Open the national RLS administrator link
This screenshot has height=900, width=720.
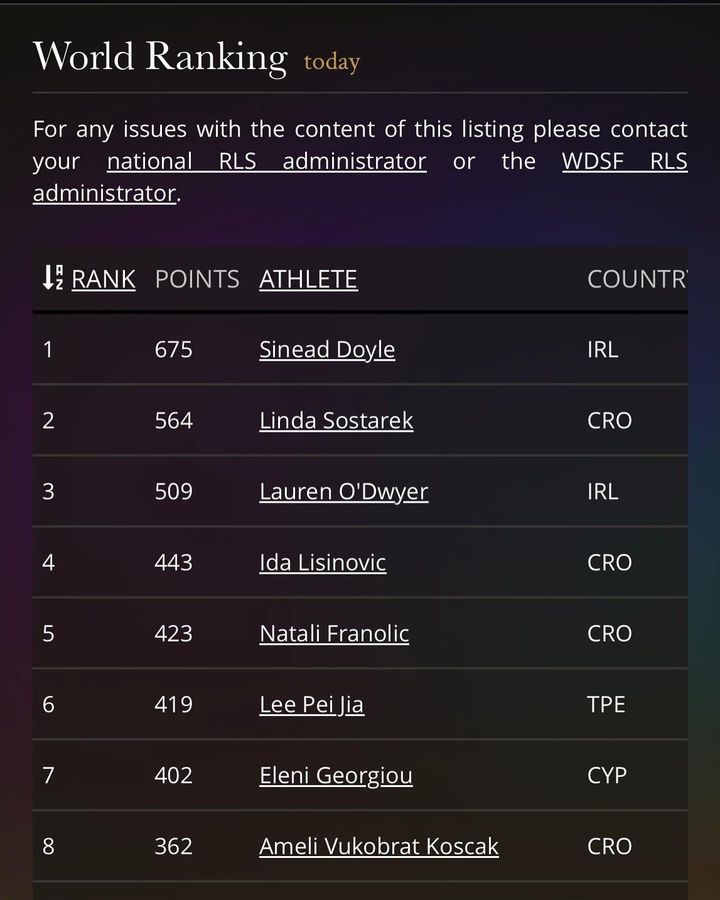point(266,161)
